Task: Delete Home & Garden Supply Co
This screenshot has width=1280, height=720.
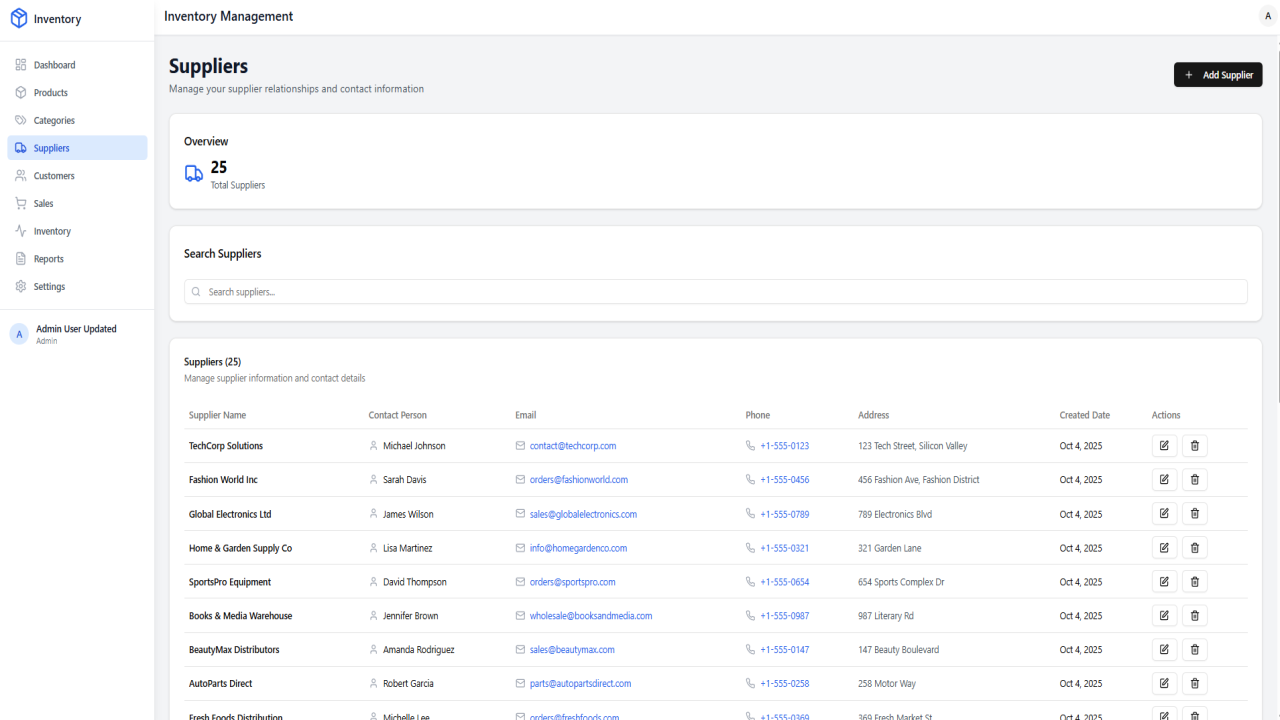Action: (x=1195, y=548)
